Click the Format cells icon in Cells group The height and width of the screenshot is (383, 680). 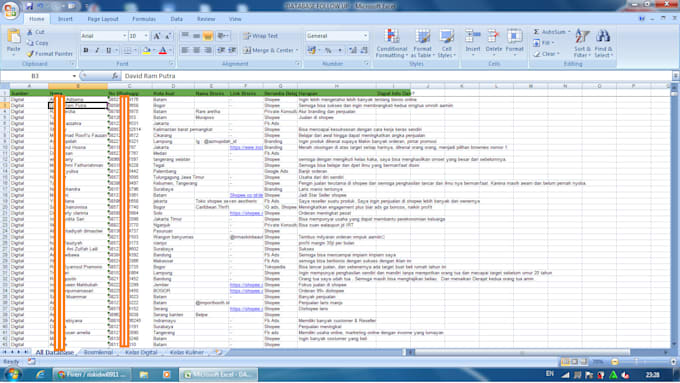click(x=515, y=37)
